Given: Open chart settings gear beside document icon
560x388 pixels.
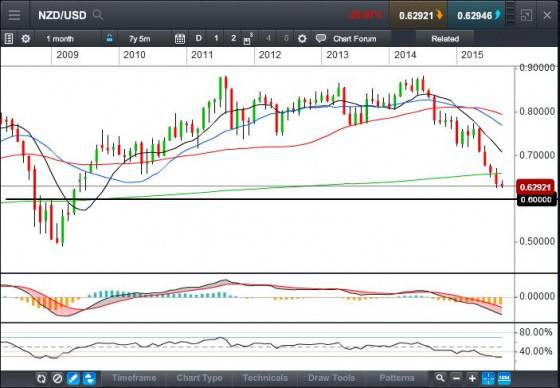Looking at the screenshot, I should point(26,39).
